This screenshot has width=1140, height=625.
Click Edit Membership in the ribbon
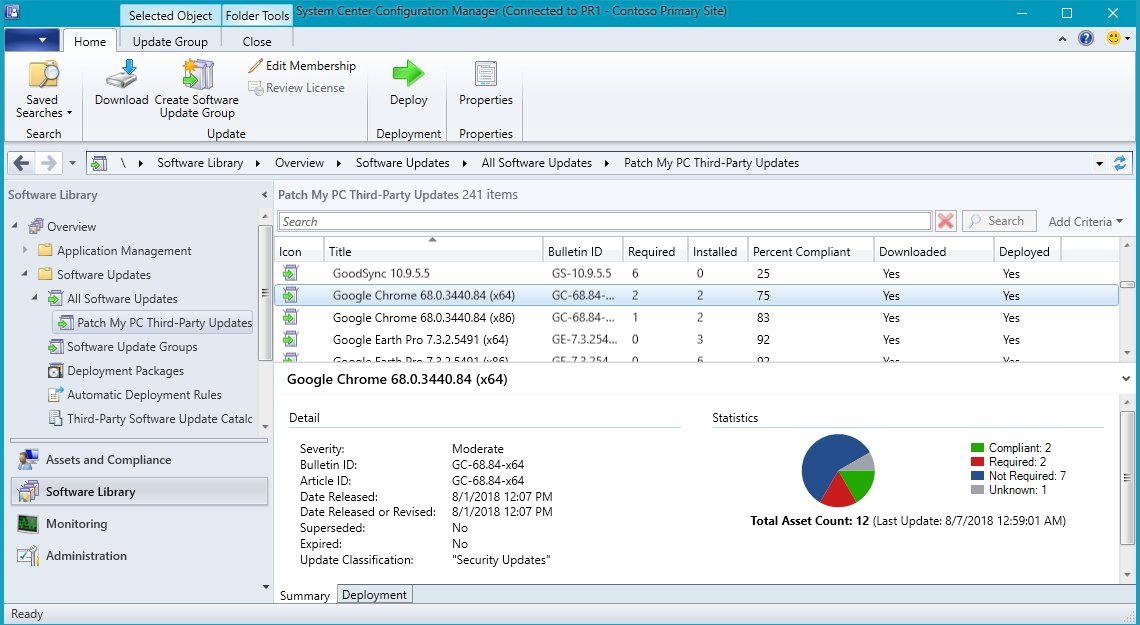pyautogui.click(x=302, y=65)
